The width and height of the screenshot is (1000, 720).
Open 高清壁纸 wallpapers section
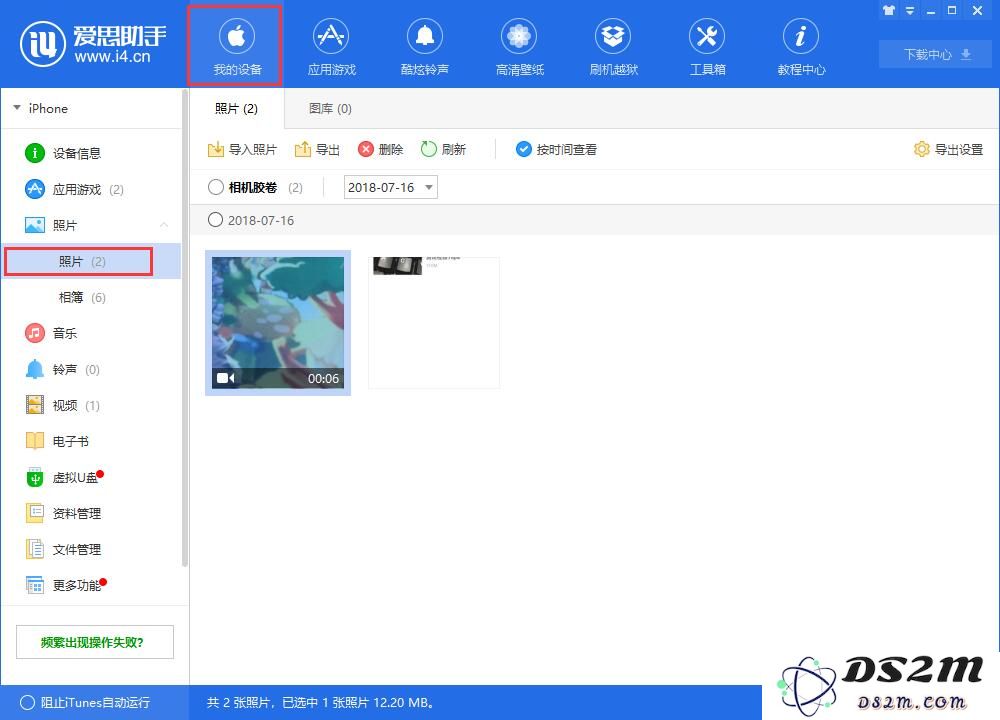[x=519, y=46]
